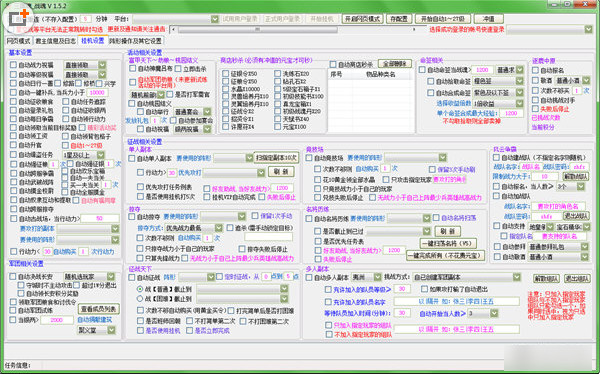The width and height of the screenshot is (600, 374).
Task: Open the 自己创建军团副本 challenge mode dropdown
Action: click(x=467, y=277)
